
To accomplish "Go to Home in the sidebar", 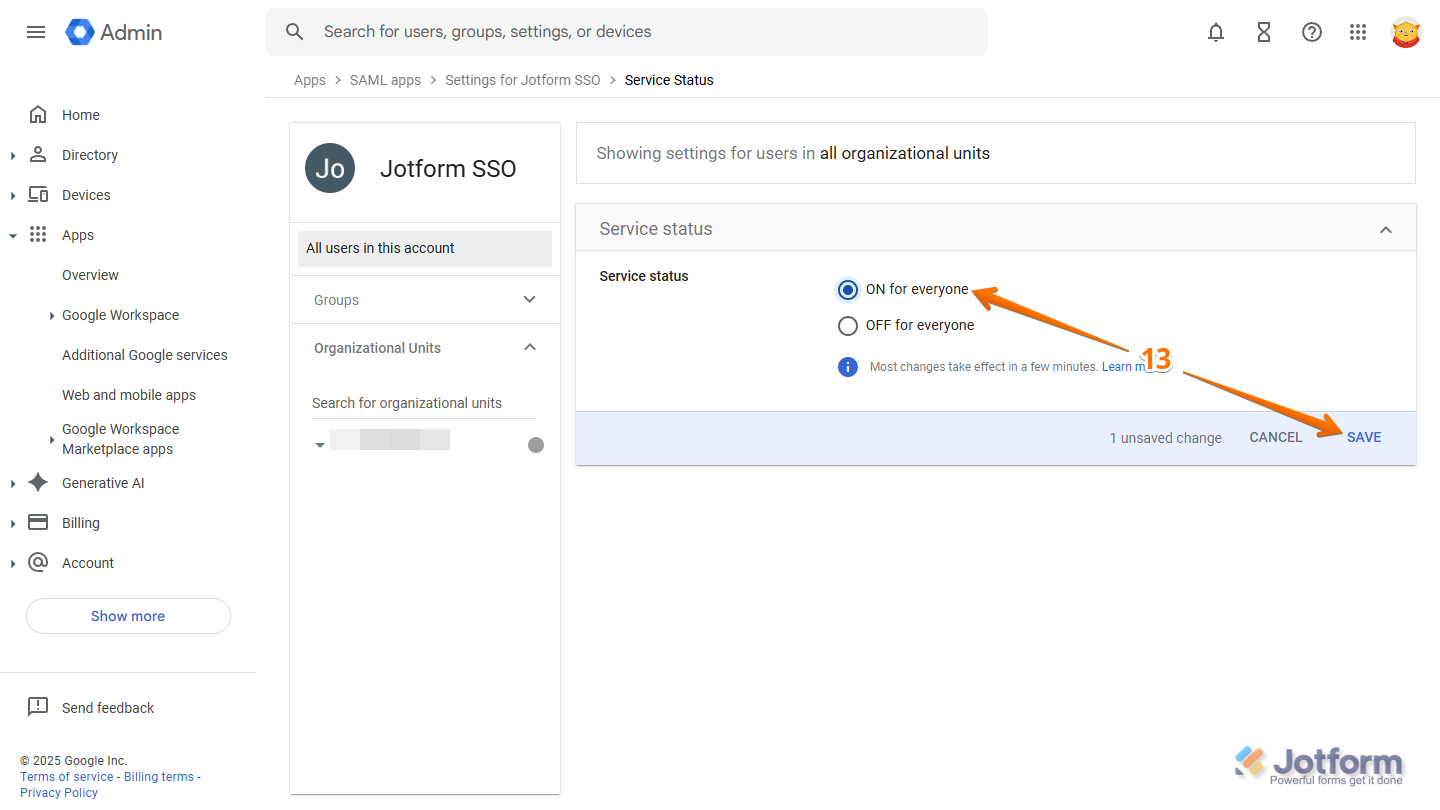I will [x=81, y=115].
